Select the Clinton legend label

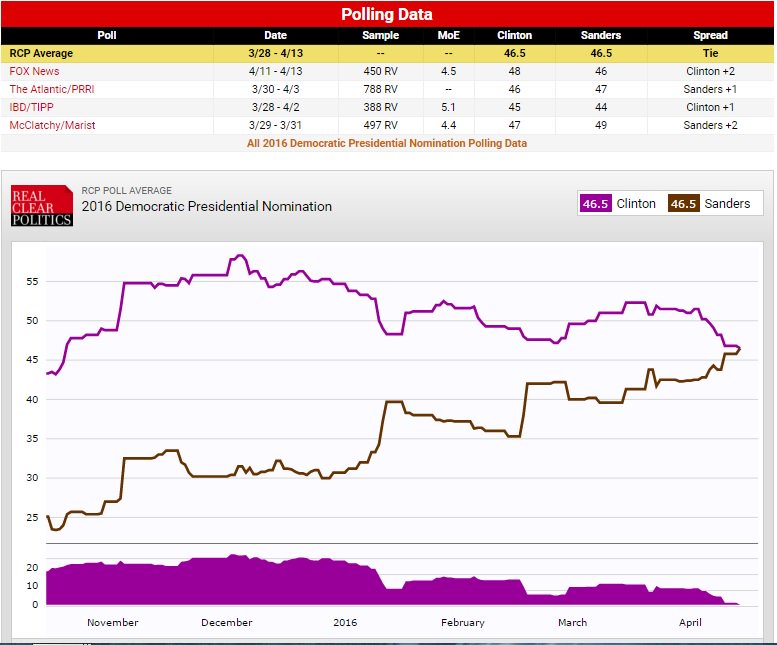(636, 204)
